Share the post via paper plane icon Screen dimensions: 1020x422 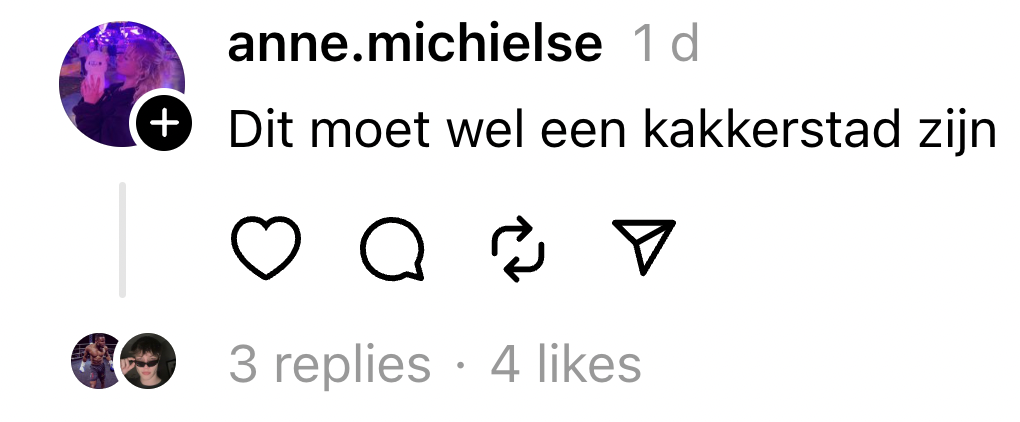coord(644,247)
